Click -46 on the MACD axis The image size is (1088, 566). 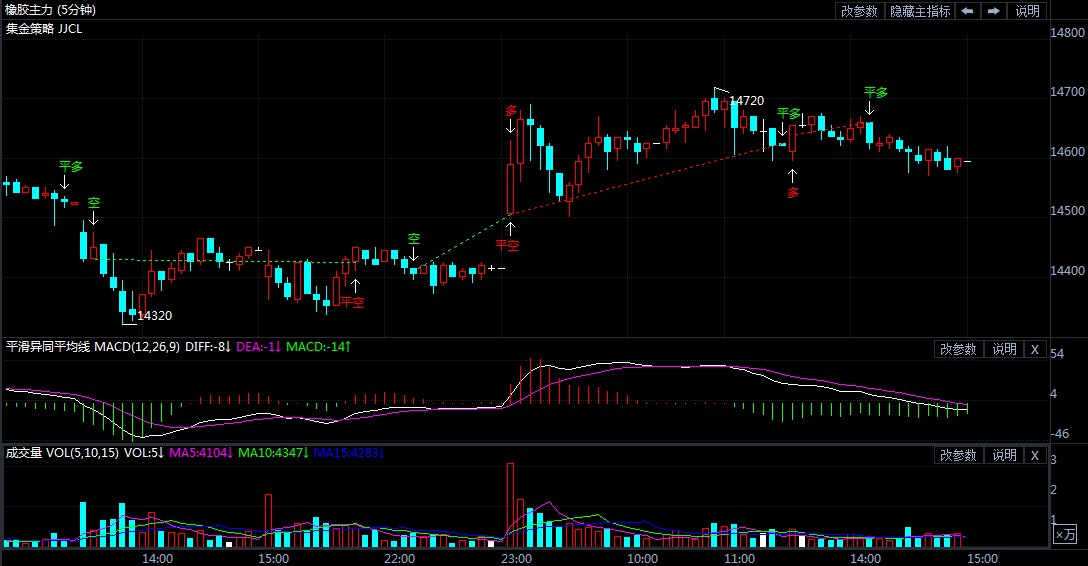[x=1060, y=434]
